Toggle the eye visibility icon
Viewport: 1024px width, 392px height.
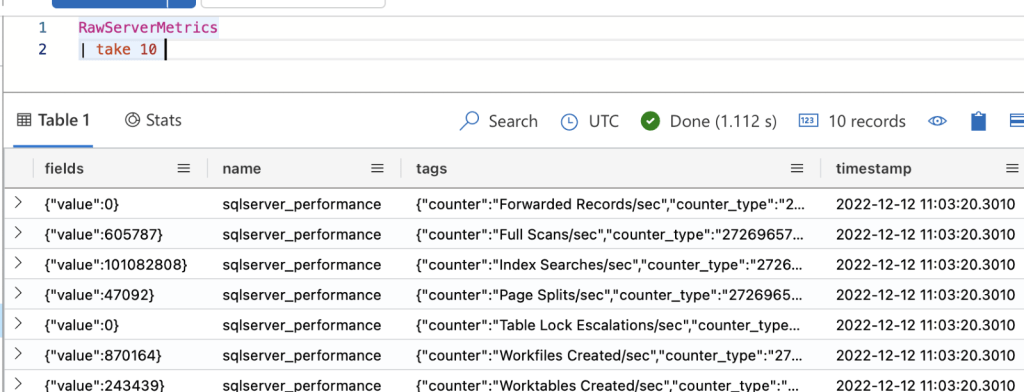pos(937,121)
